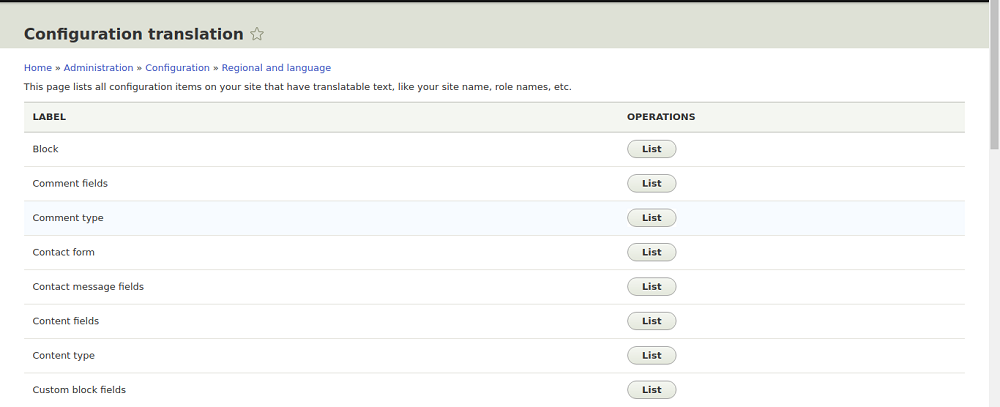
Task: Open the Configuration breadcrumb link
Action: (177, 68)
